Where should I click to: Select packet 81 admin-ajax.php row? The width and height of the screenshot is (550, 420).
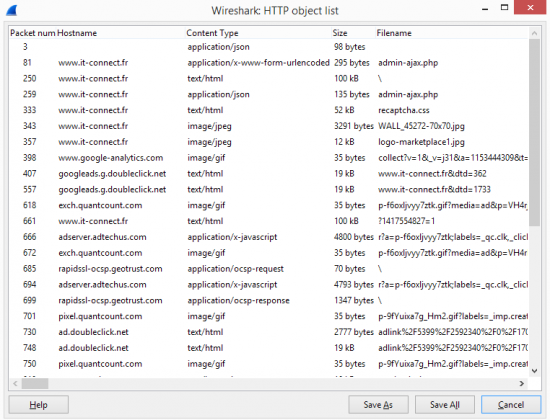(x=268, y=63)
